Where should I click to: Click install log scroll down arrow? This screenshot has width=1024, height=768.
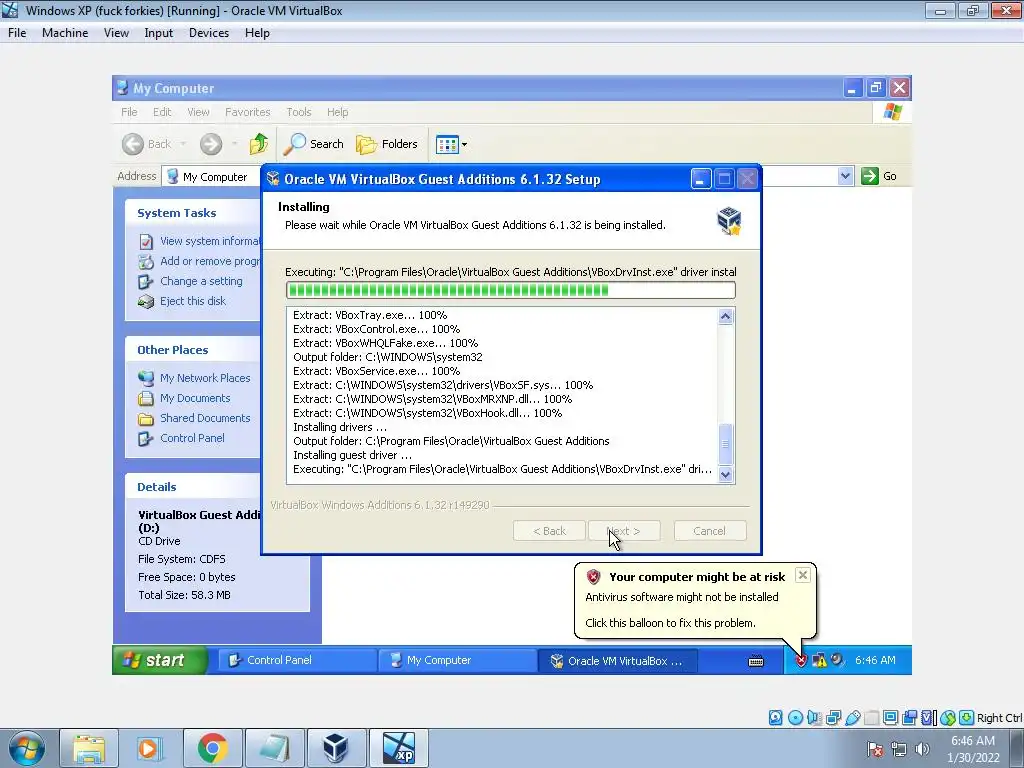click(726, 475)
